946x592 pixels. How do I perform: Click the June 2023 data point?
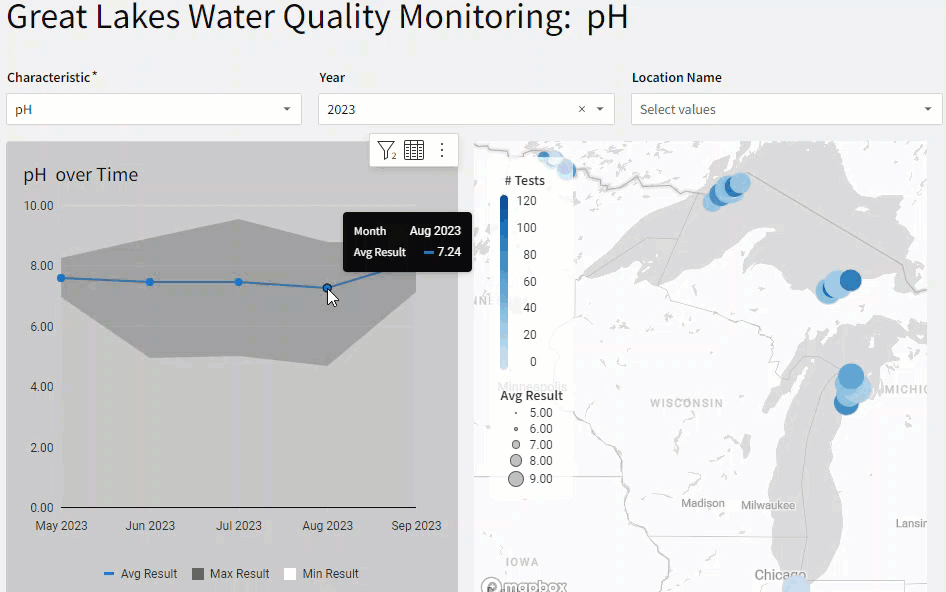click(x=150, y=282)
